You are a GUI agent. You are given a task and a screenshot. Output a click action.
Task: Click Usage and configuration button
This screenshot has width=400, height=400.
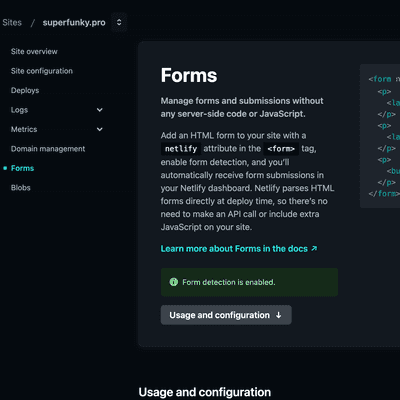[x=226, y=315]
